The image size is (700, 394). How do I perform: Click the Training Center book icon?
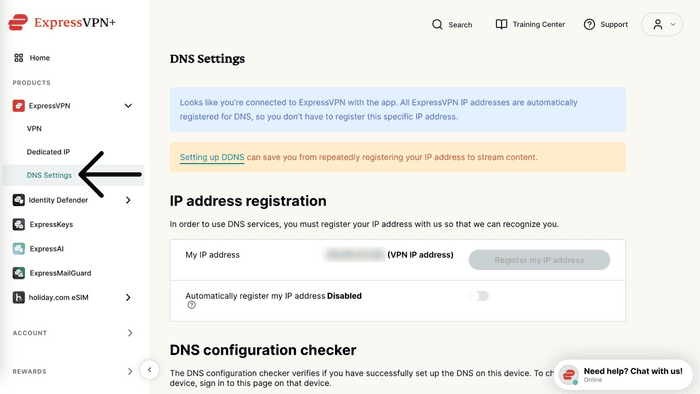click(x=501, y=24)
